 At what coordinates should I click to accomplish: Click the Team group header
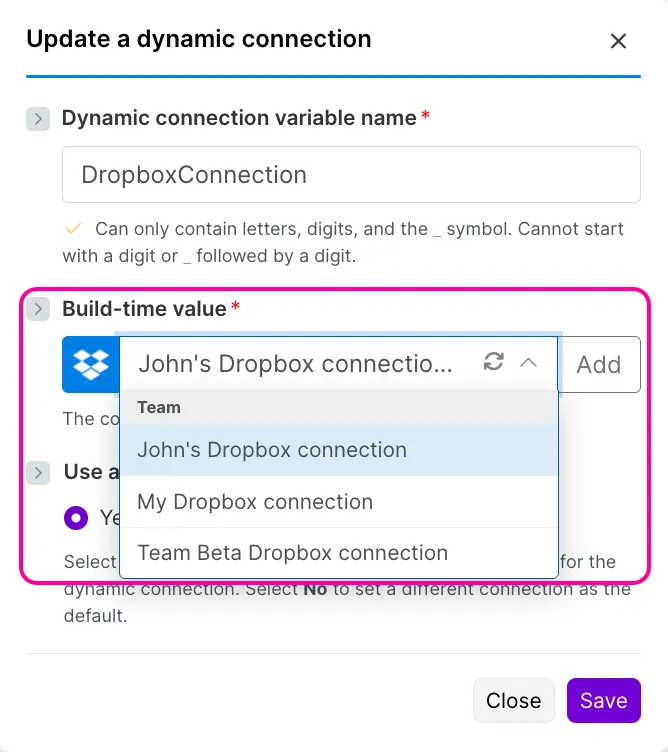pyautogui.click(x=339, y=408)
